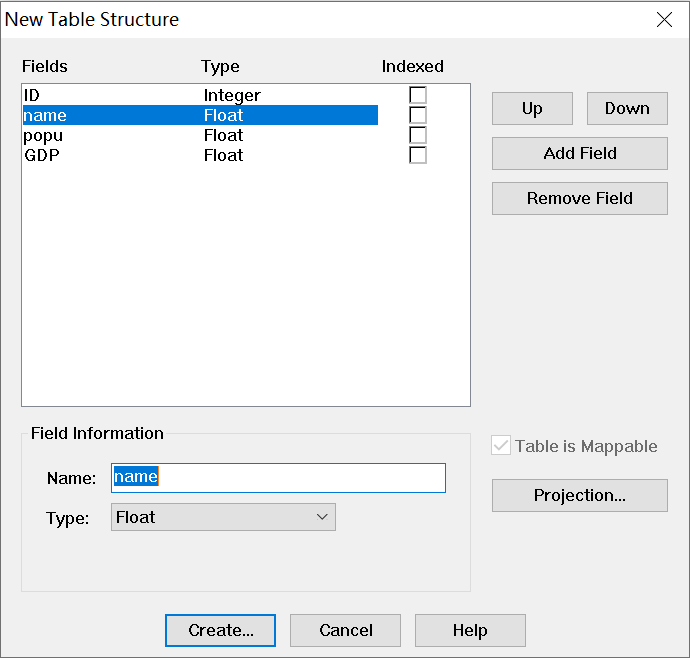Open the Projection settings
This screenshot has height=658, width=690.
point(580,496)
